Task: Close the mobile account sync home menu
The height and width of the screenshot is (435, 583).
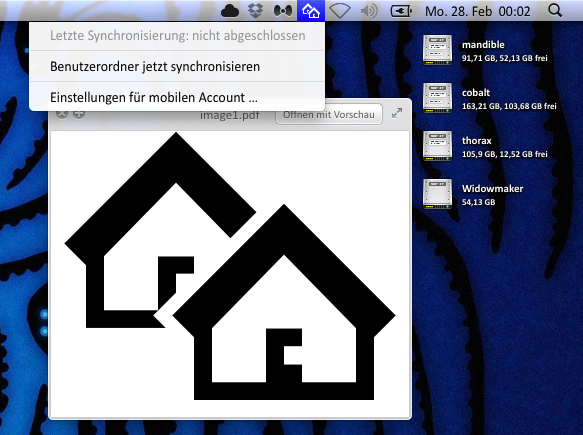Action: (x=311, y=11)
